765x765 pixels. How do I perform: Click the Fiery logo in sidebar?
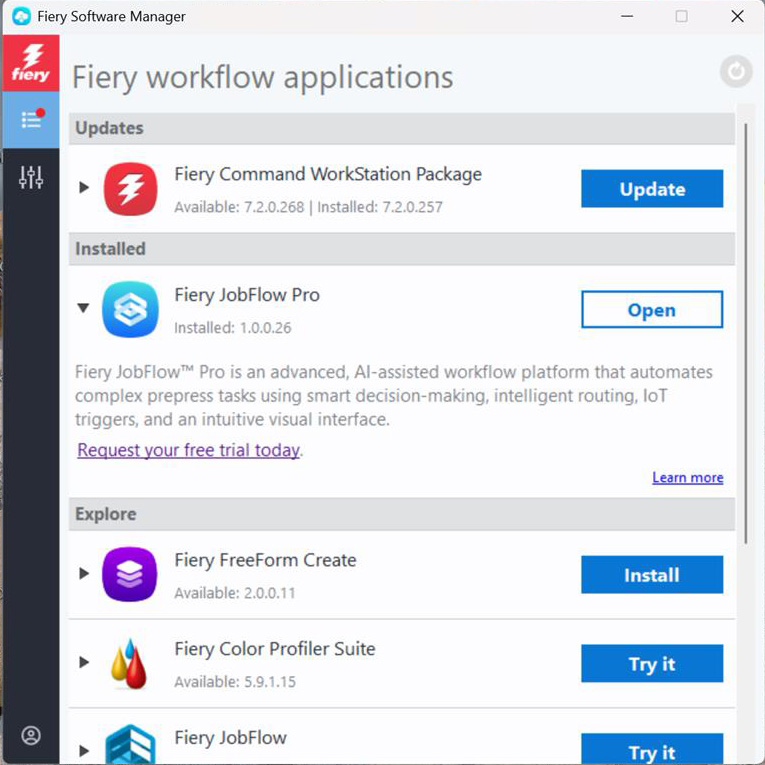(31, 63)
